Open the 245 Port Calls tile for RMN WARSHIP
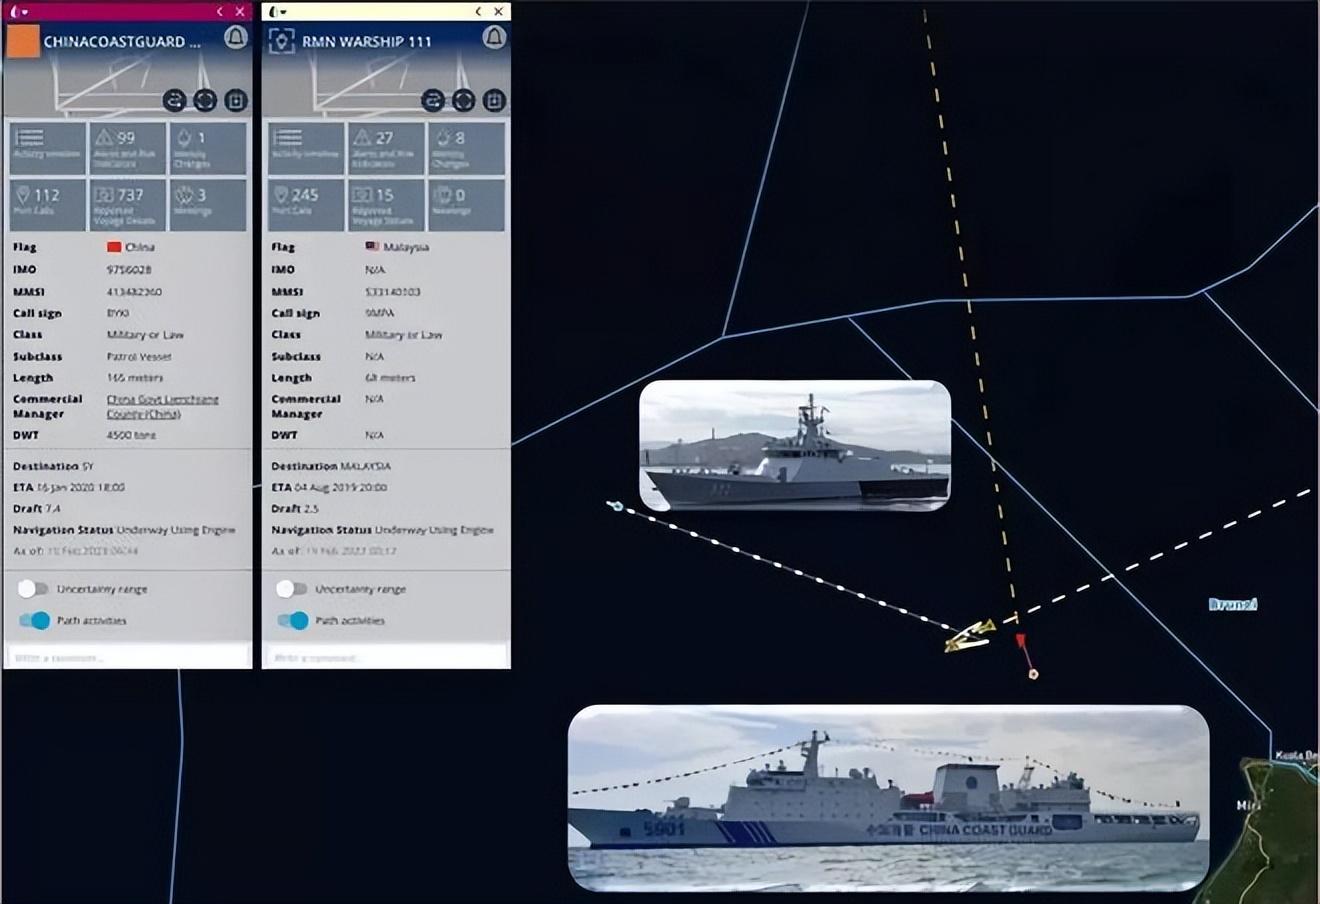 tap(305, 203)
